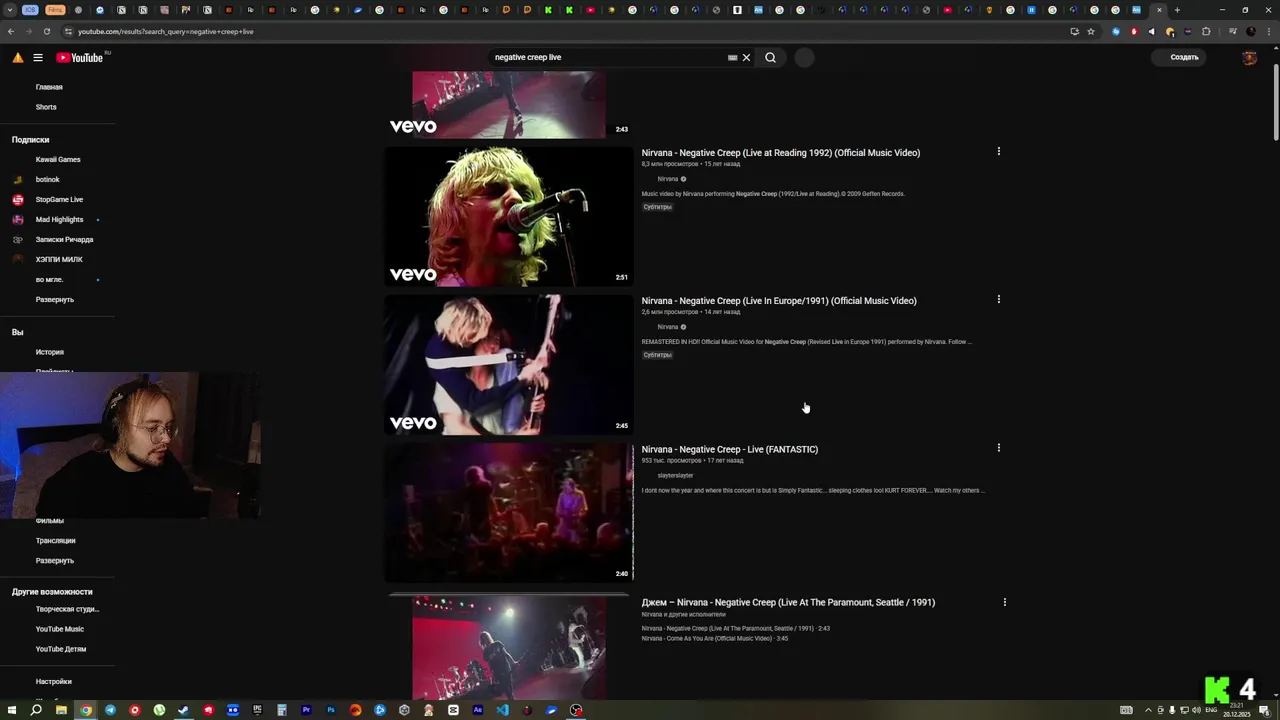Open Windows Start menu
This screenshot has height=720, width=1280.
(x=12, y=710)
